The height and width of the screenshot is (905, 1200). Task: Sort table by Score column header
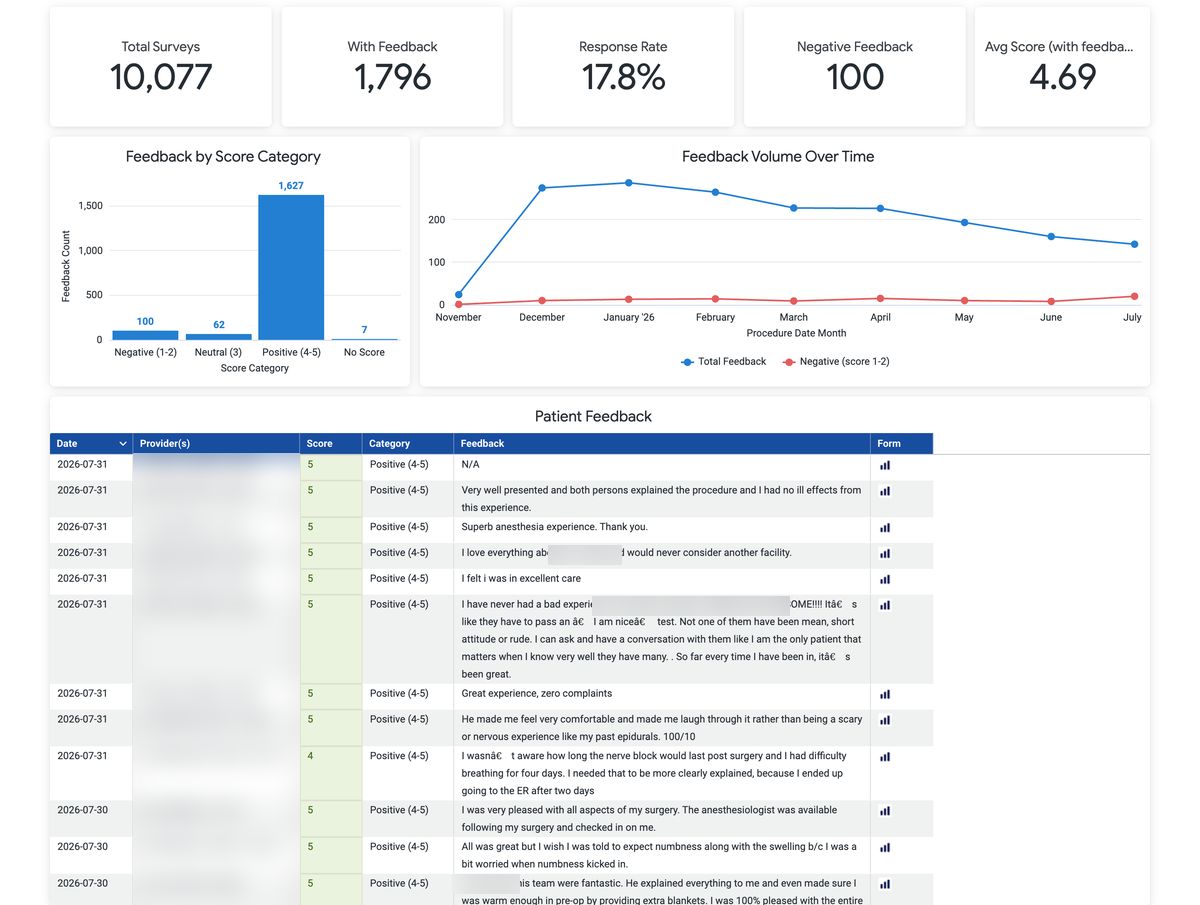click(330, 443)
